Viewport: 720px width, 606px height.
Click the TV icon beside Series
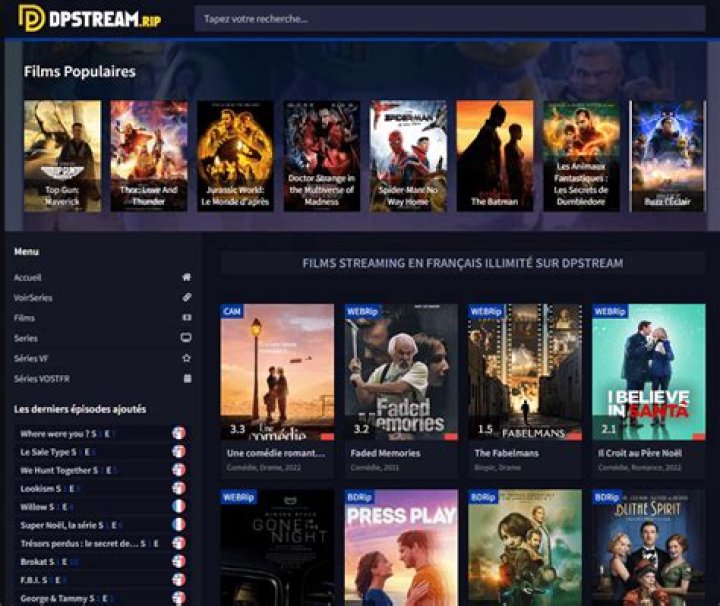(186, 338)
